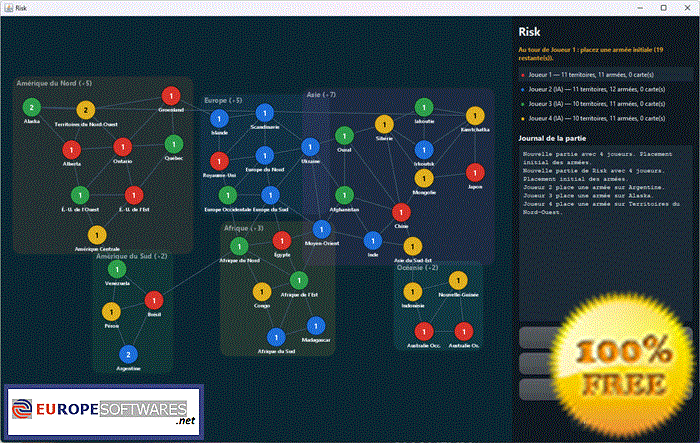Close the Risk window
Image resolution: width=700 pixels, height=443 pixels.
click(x=688, y=8)
